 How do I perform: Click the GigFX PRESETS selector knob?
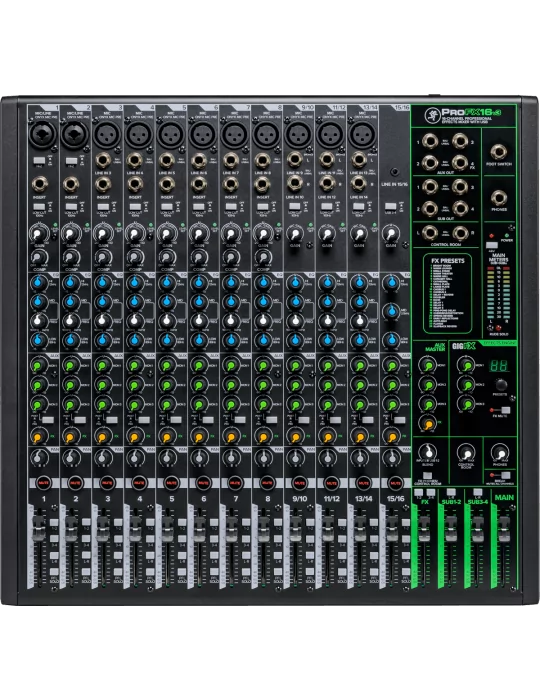click(501, 385)
